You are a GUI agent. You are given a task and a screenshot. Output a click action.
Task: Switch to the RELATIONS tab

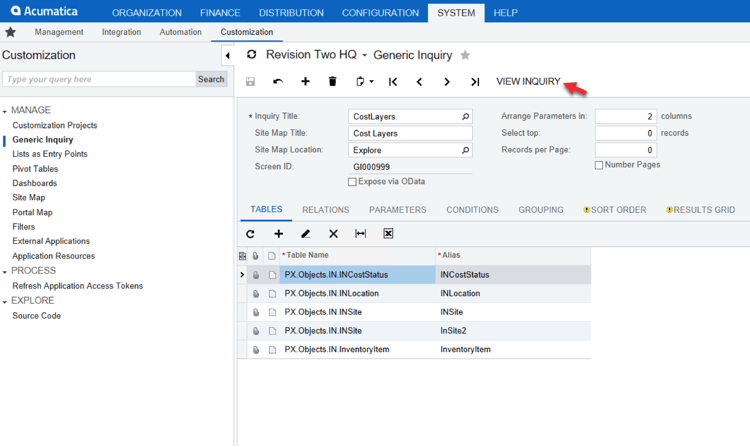point(326,210)
